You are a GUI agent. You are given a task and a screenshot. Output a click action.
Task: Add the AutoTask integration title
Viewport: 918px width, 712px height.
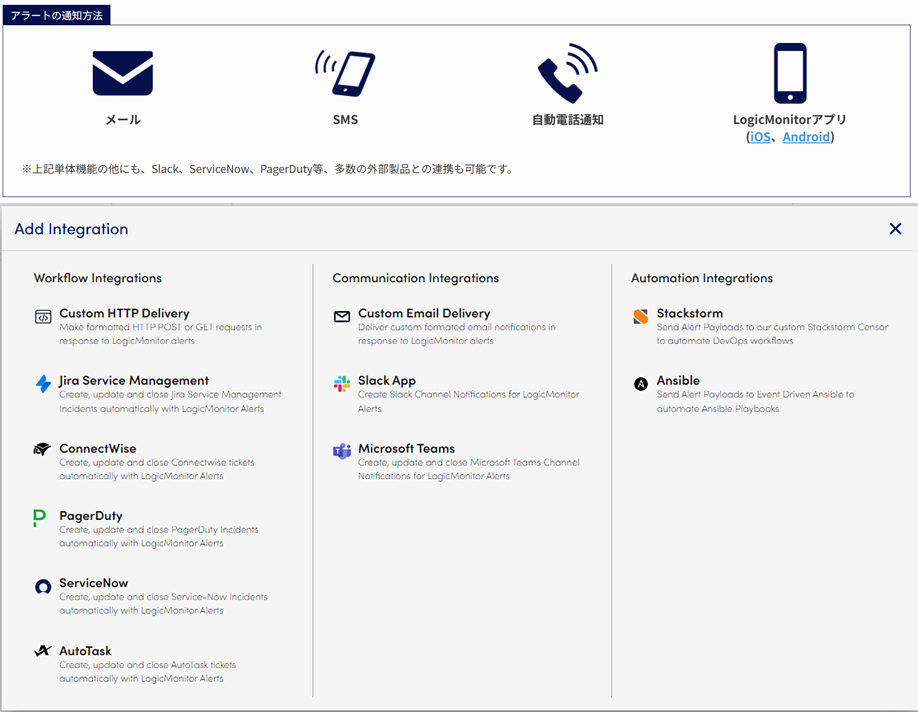(85, 651)
